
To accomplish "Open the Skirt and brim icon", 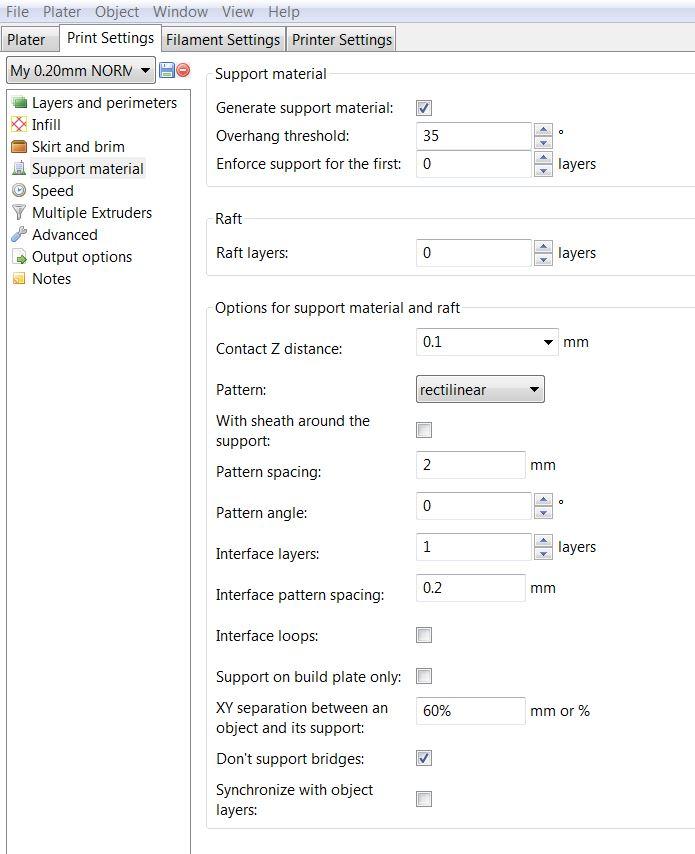I will pyautogui.click(x=19, y=147).
